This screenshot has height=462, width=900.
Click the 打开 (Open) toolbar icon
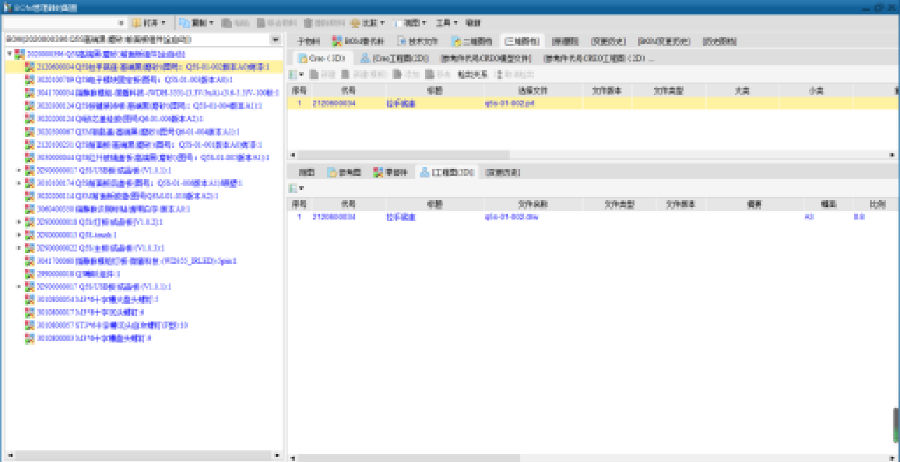click(142, 22)
